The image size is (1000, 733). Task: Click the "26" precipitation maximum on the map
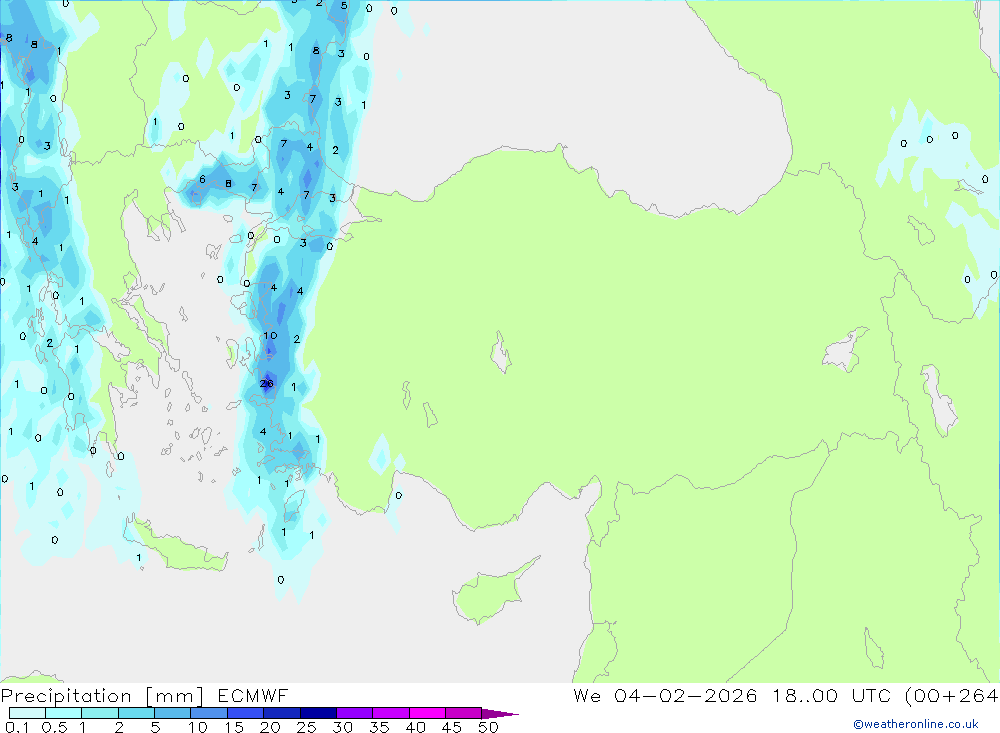(267, 383)
